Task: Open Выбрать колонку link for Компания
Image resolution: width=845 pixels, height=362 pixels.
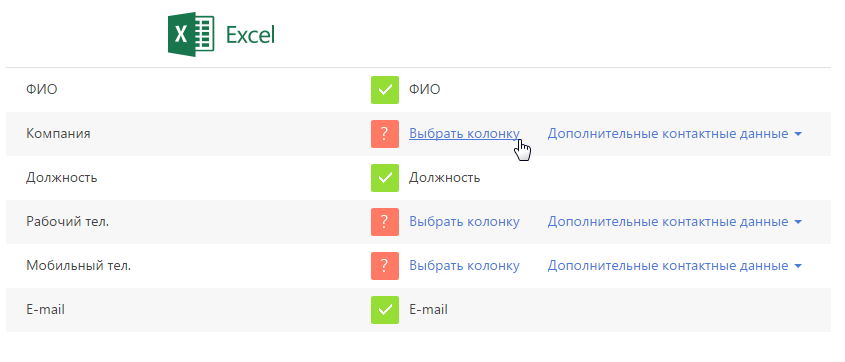Action: point(464,134)
